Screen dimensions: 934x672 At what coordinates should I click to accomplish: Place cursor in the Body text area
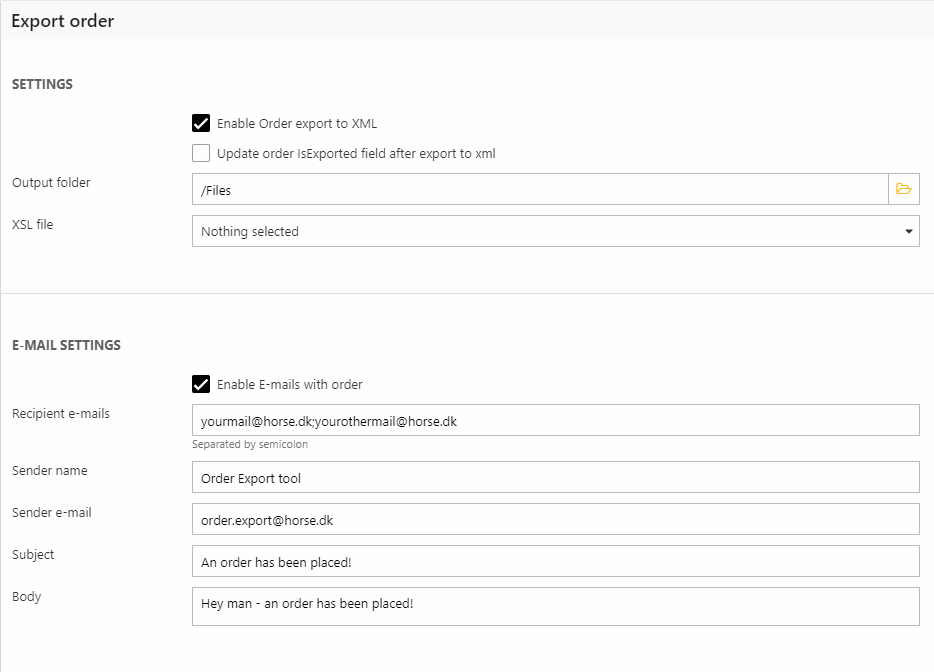555,606
